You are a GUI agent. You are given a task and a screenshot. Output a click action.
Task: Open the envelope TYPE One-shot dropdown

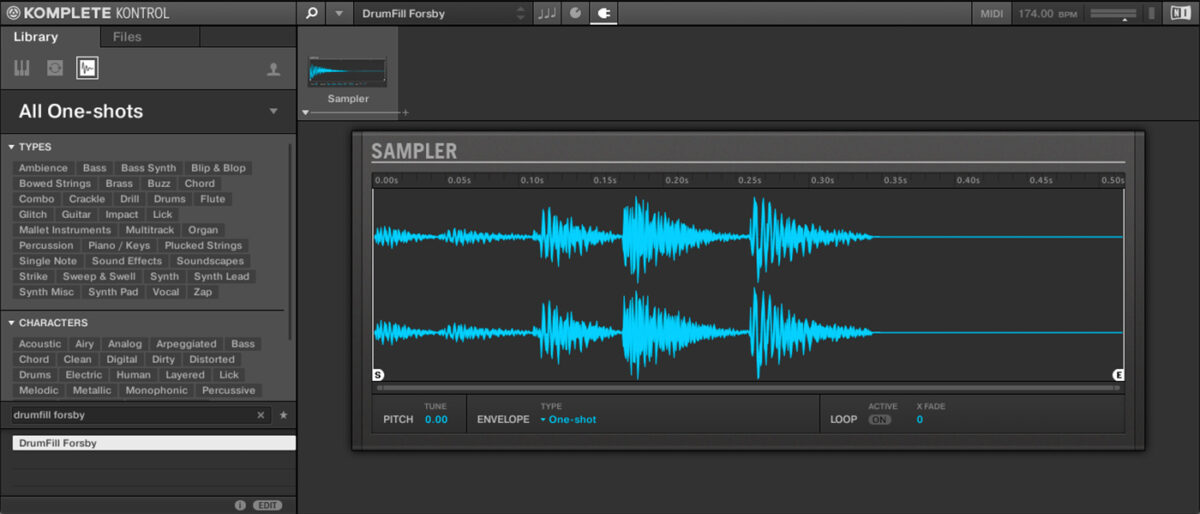pyautogui.click(x=568, y=419)
